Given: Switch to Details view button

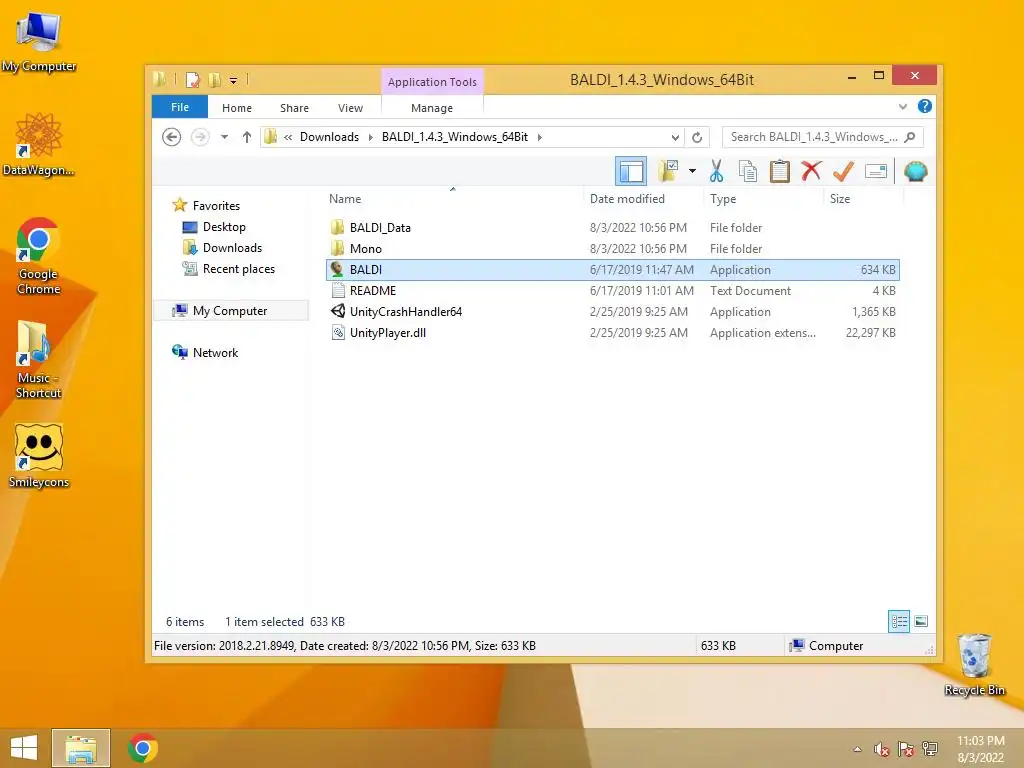Looking at the screenshot, I should click(x=899, y=621).
